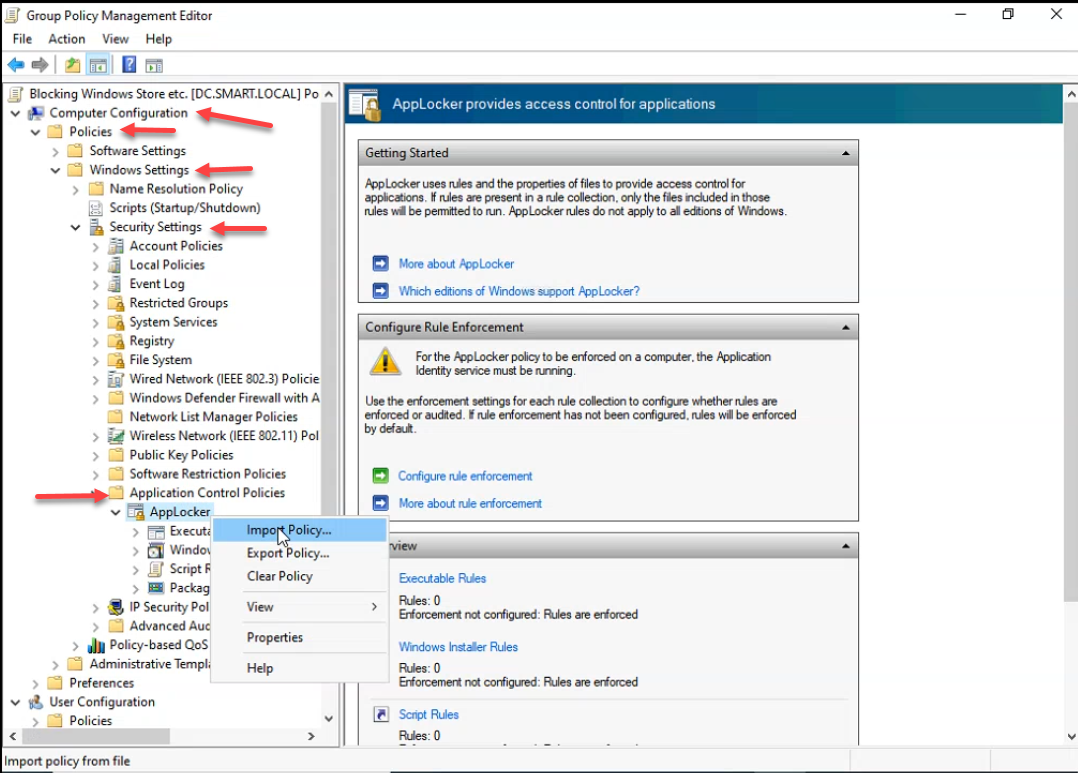
Task: Open the Executable Rules link in overview
Action: (442, 578)
